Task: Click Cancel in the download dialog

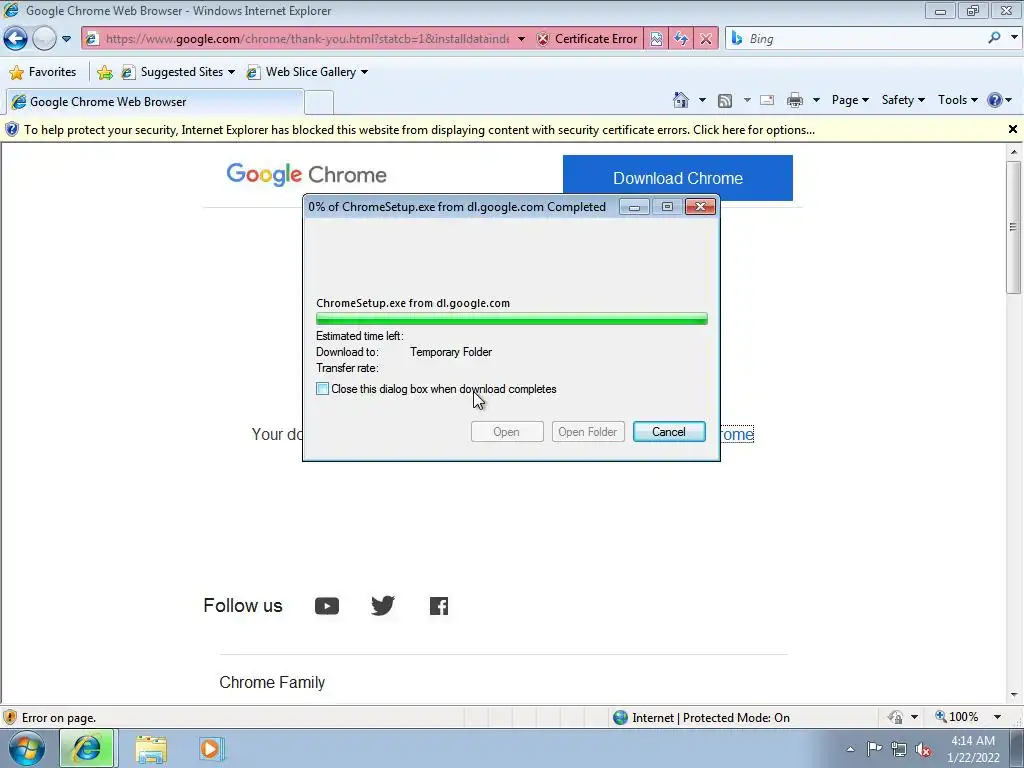Action: tap(669, 432)
